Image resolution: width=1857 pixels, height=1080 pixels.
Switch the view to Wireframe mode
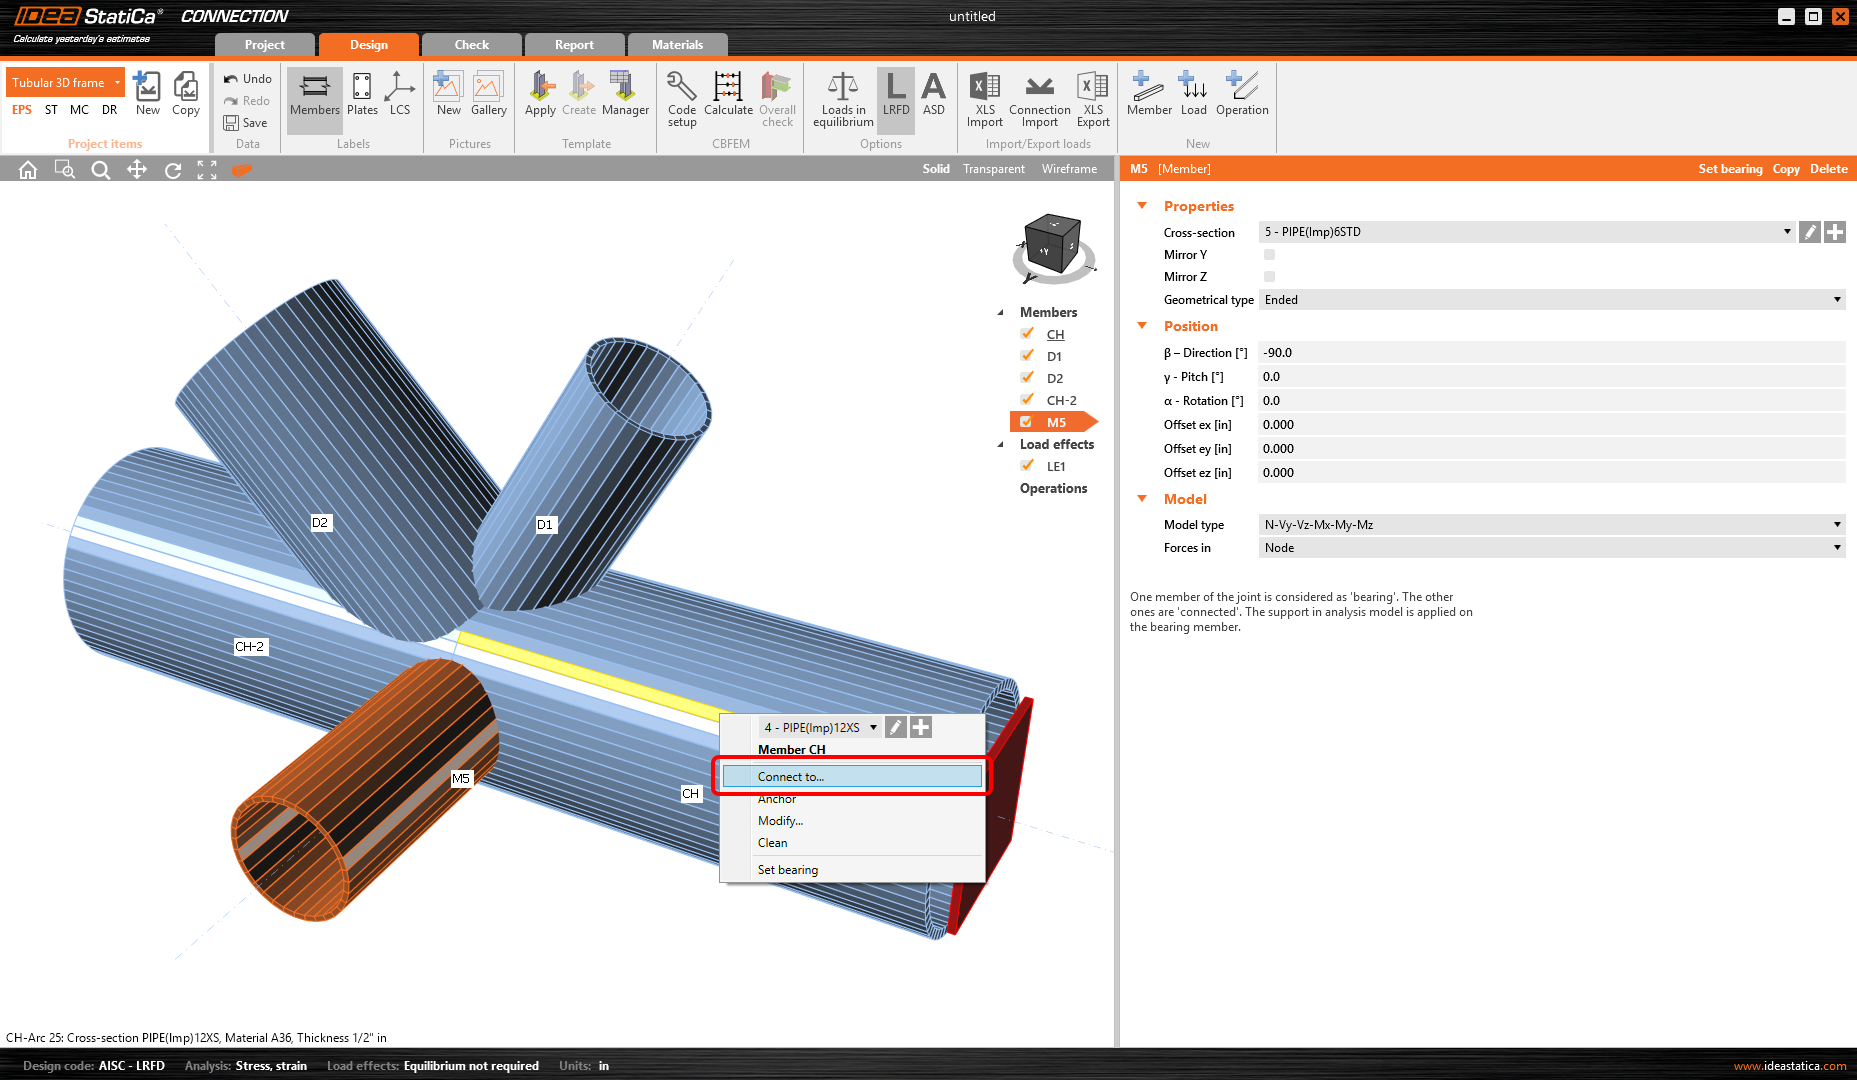[x=1069, y=169]
